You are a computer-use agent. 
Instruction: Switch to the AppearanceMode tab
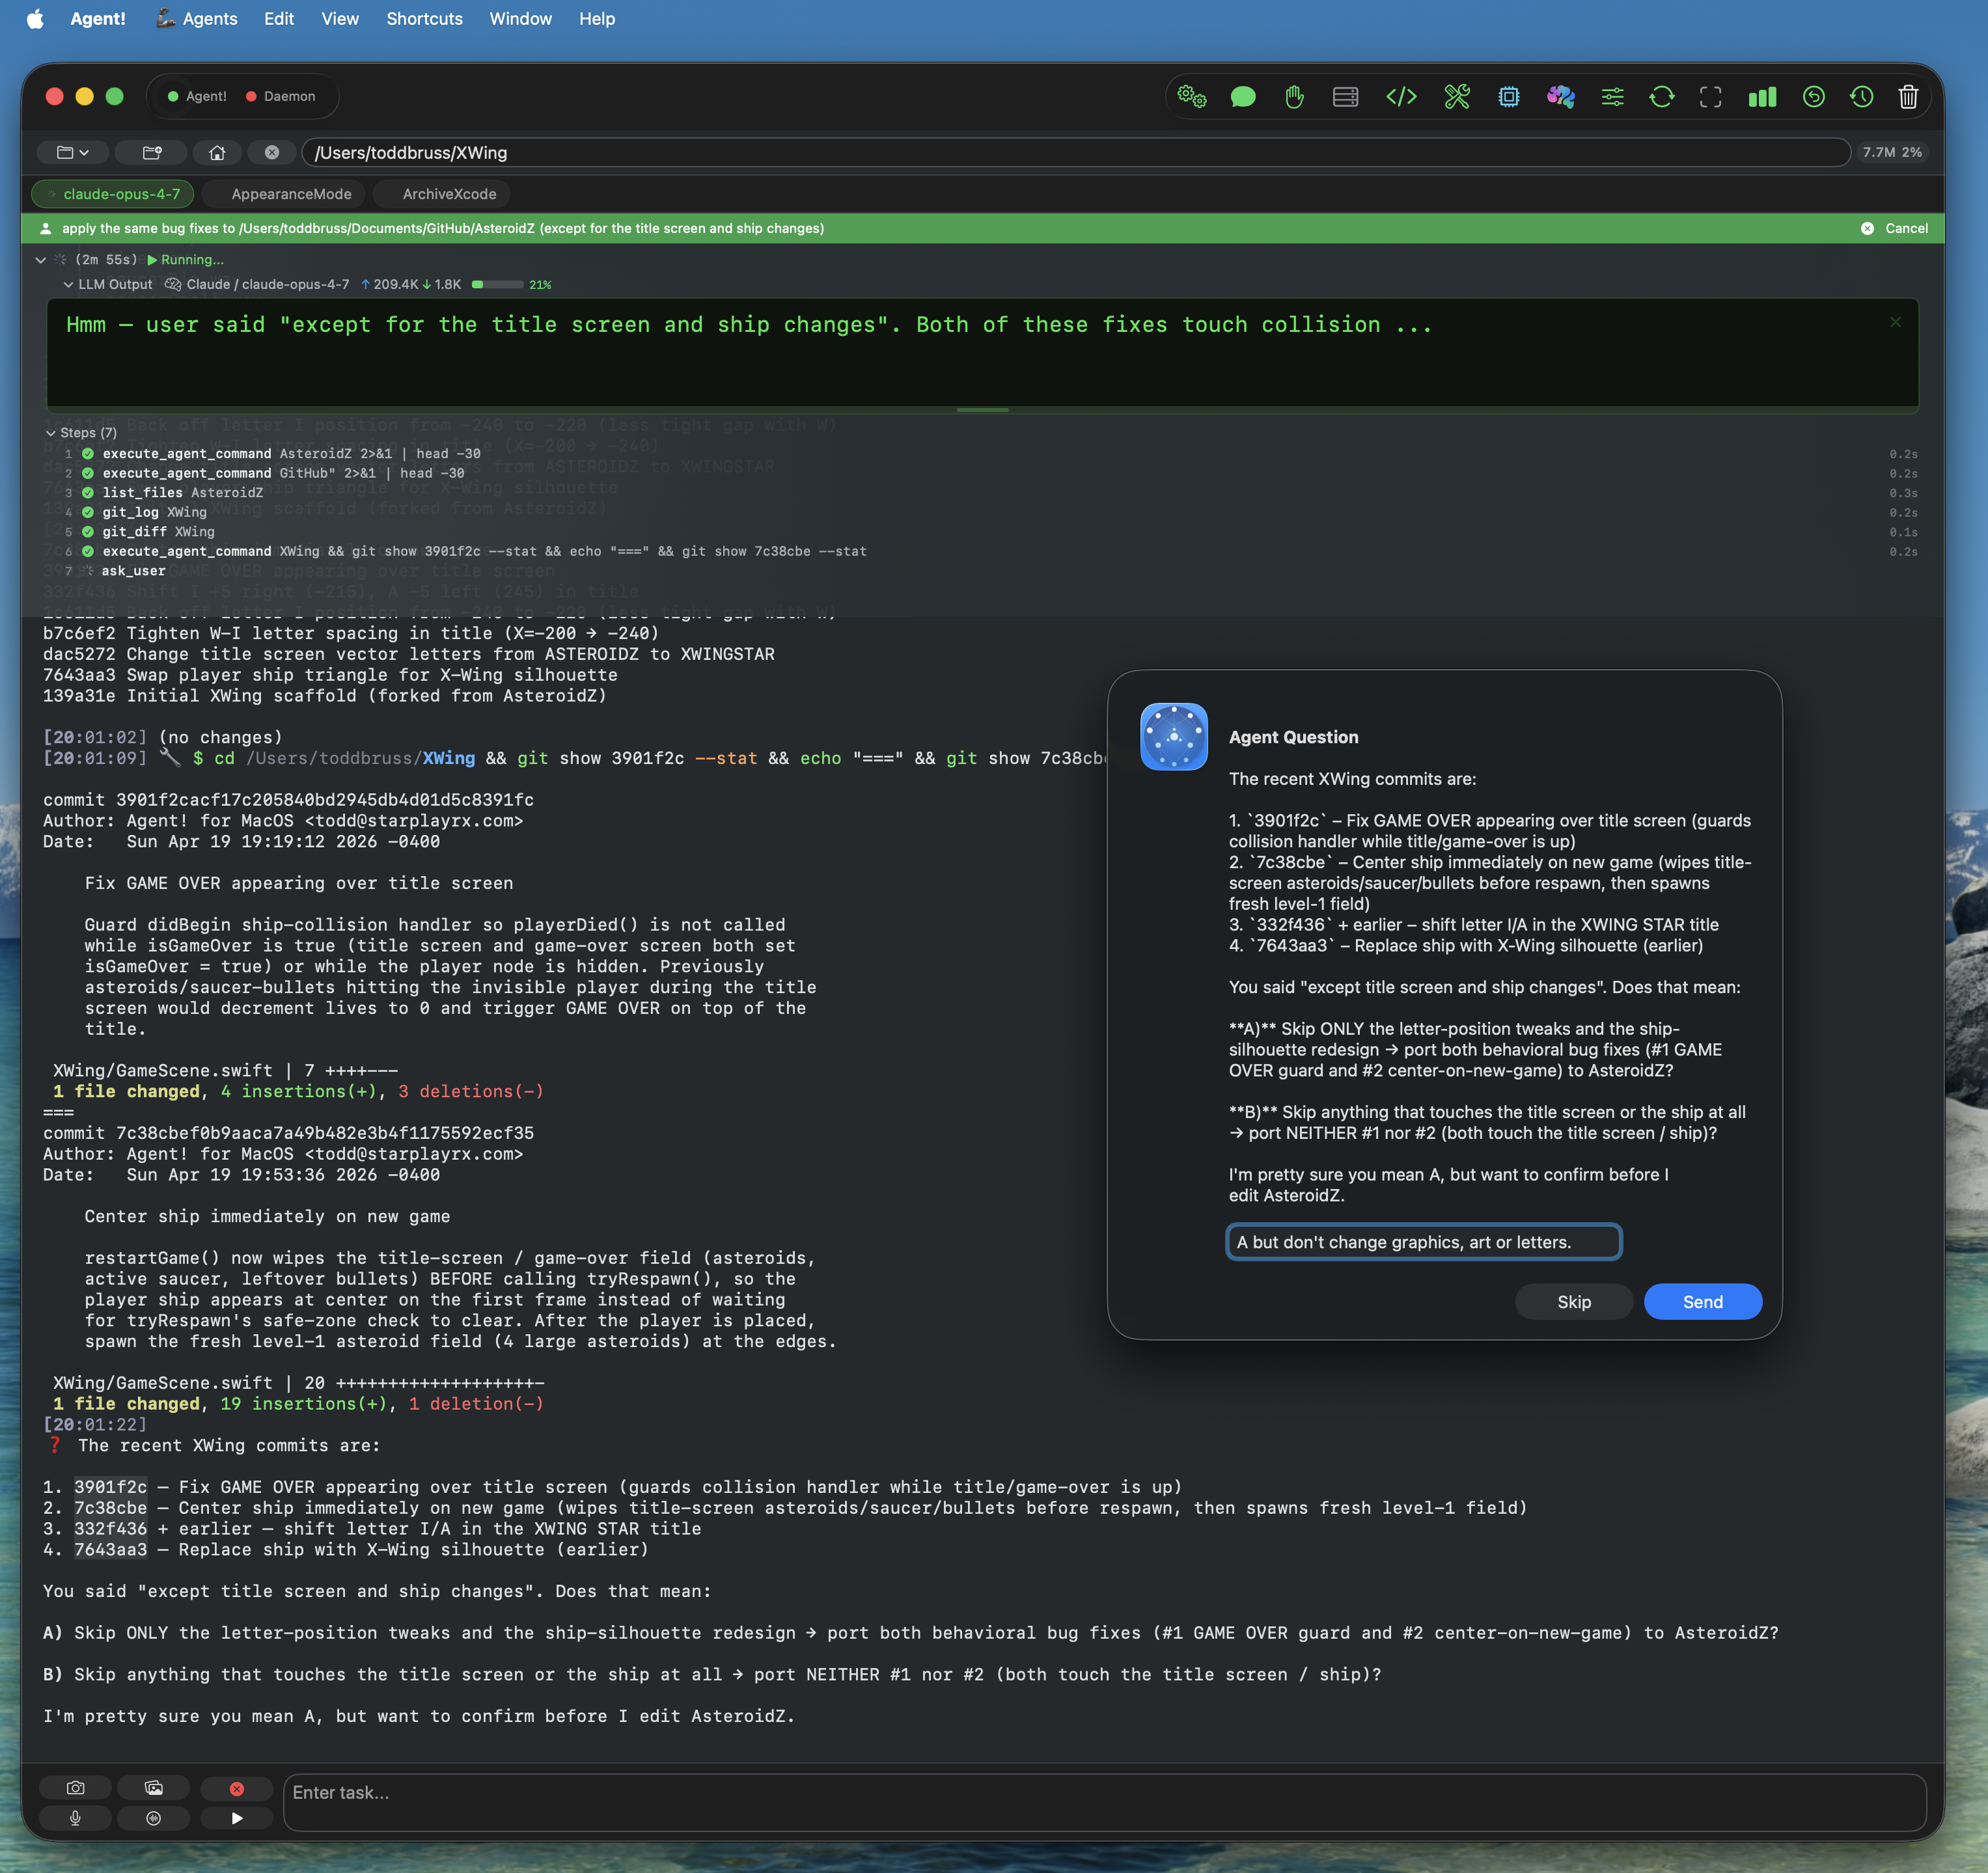pos(291,194)
